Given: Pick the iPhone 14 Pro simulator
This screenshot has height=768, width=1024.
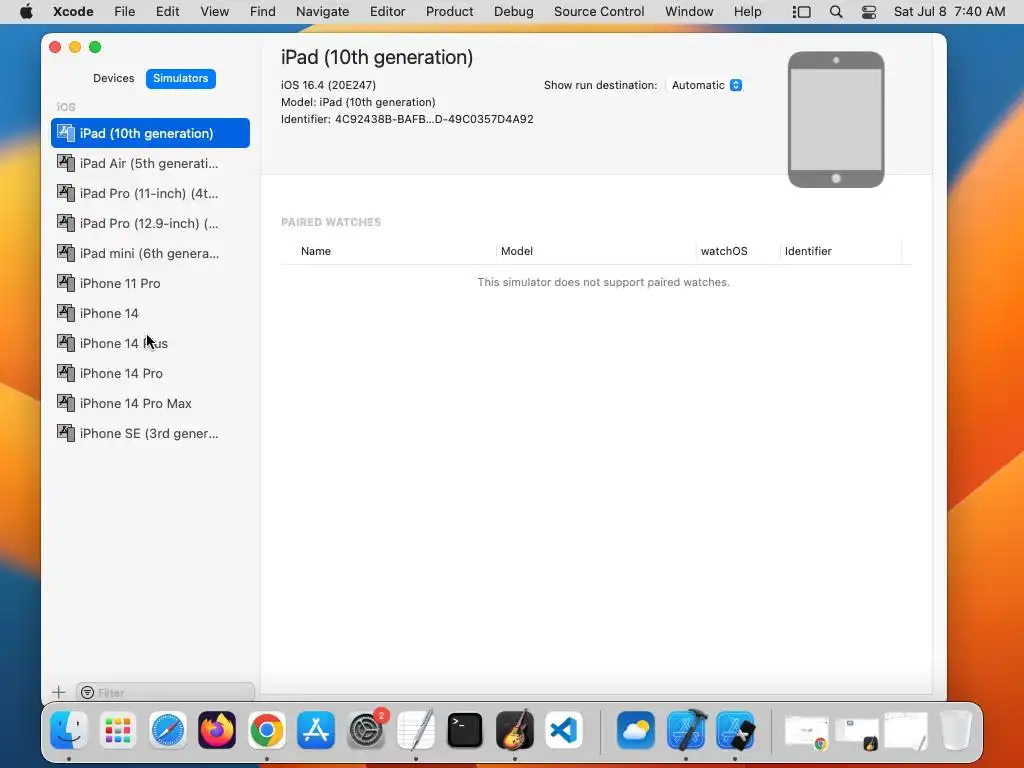Looking at the screenshot, I should pos(150,374).
